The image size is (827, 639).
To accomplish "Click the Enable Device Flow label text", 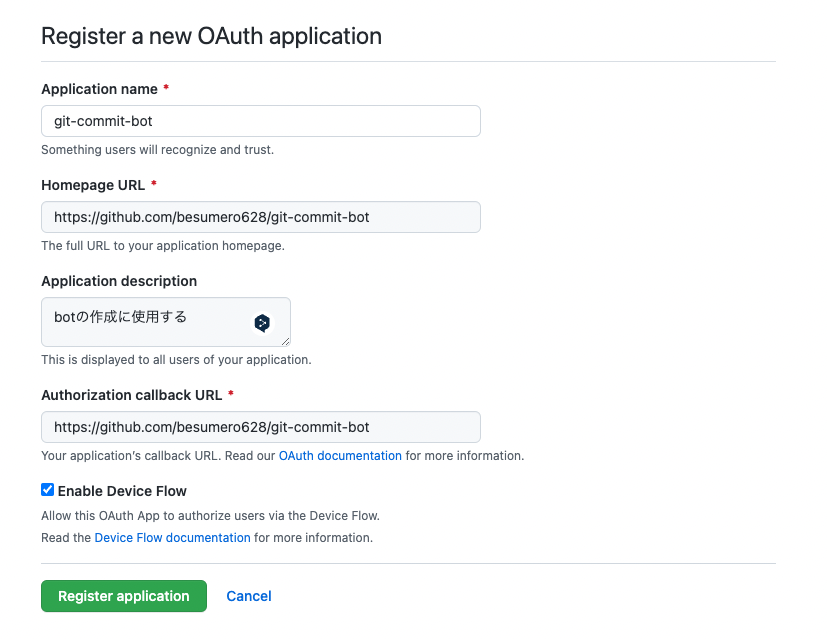I will [121, 490].
